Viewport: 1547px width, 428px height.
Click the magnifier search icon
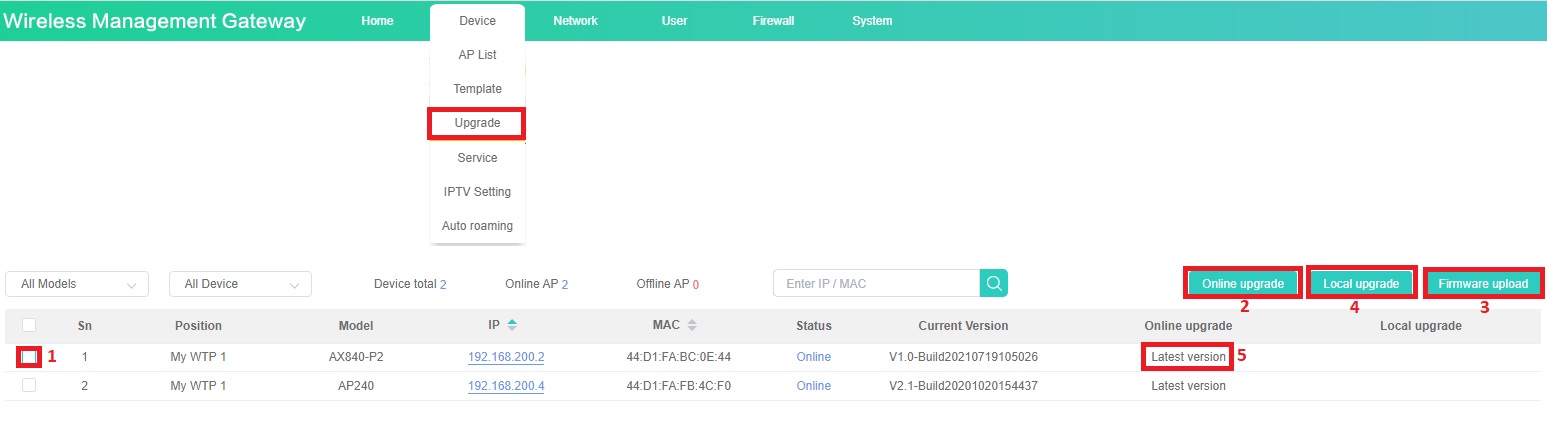tap(993, 284)
